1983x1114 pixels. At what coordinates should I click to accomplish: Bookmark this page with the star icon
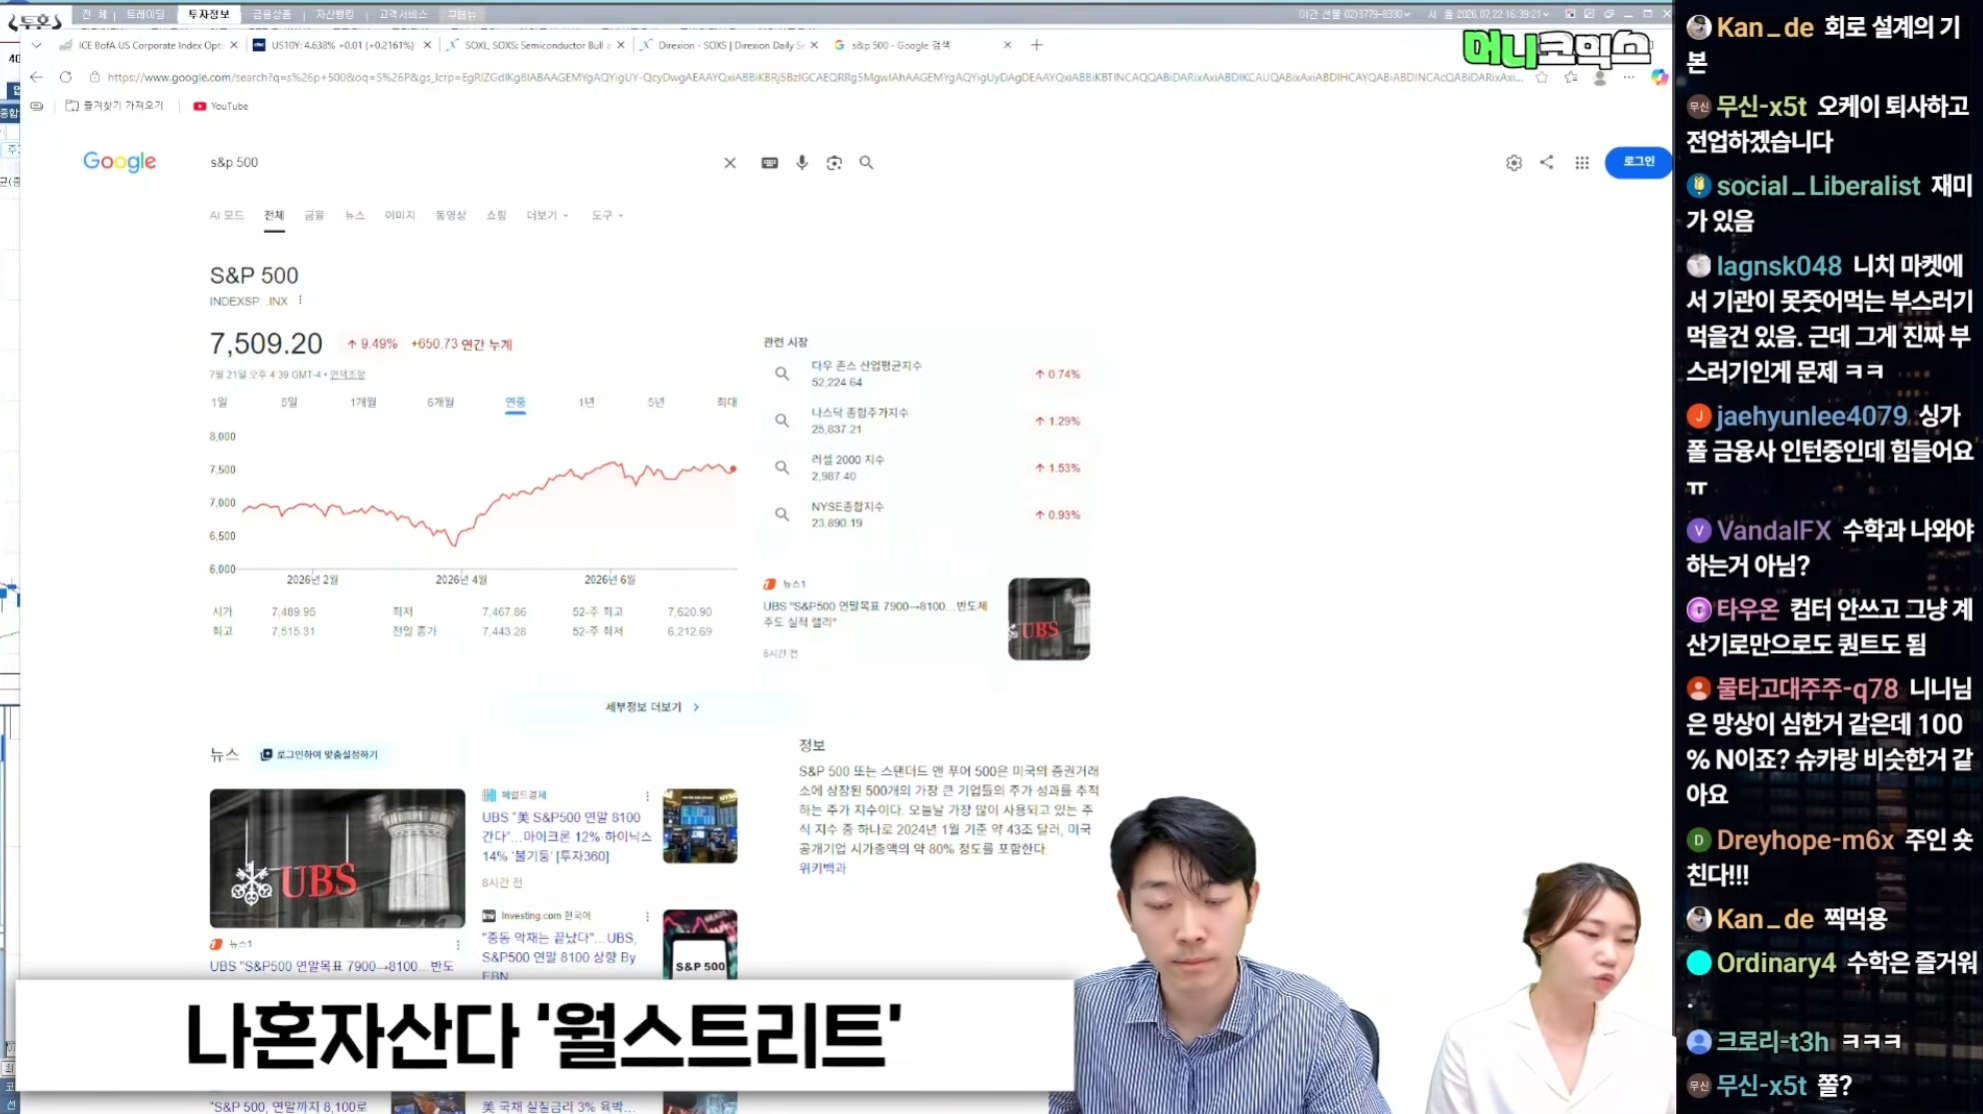[x=1542, y=77]
